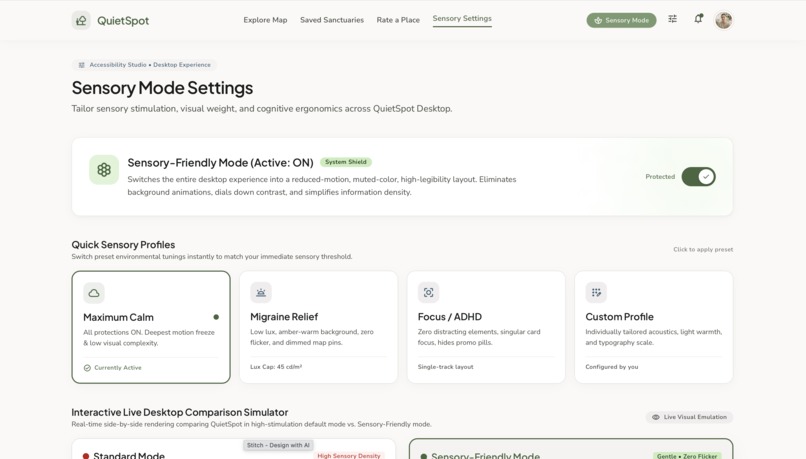
Task: Click the Quick Sensory Profiles heading
Action: tap(123, 245)
